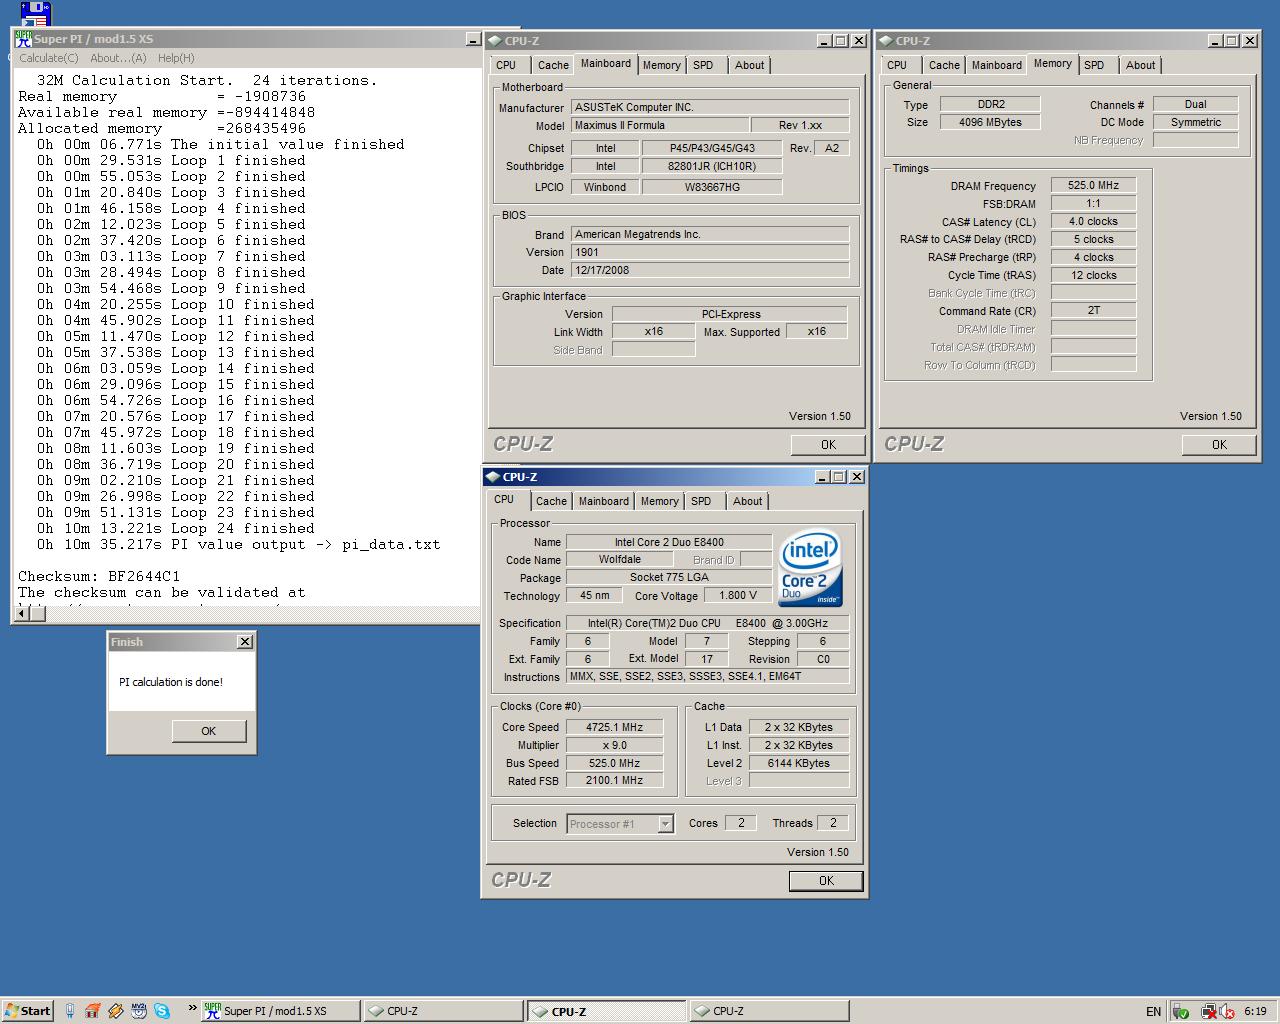This screenshot has width=1280, height=1024.
Task: Click the CPU tab CPU-Z title bar icon
Action: coord(493,477)
